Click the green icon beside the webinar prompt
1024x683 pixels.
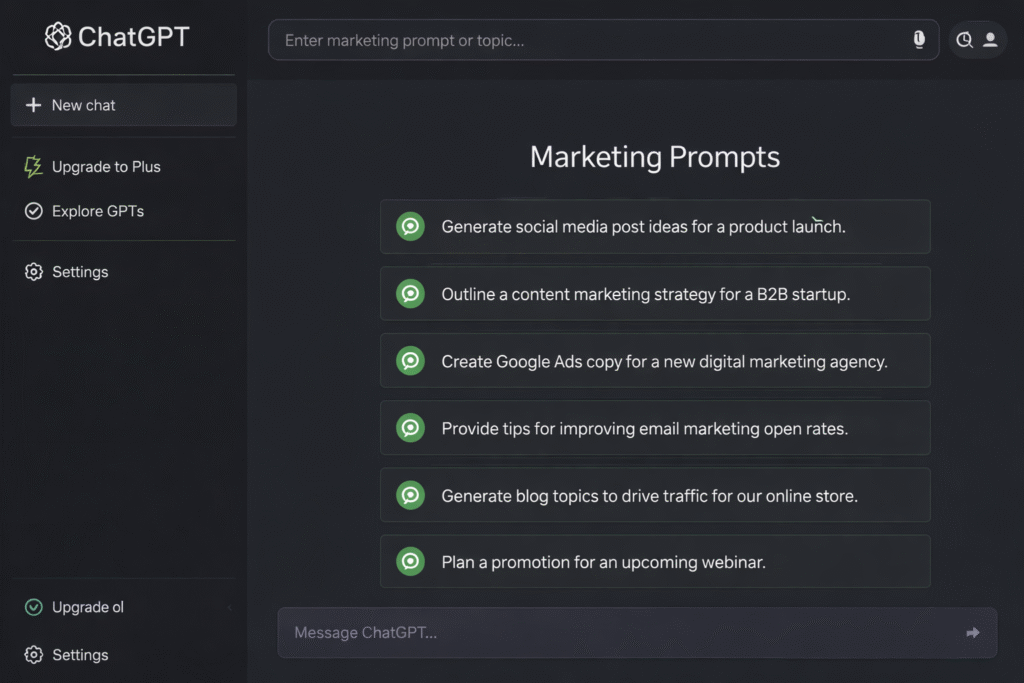410,561
